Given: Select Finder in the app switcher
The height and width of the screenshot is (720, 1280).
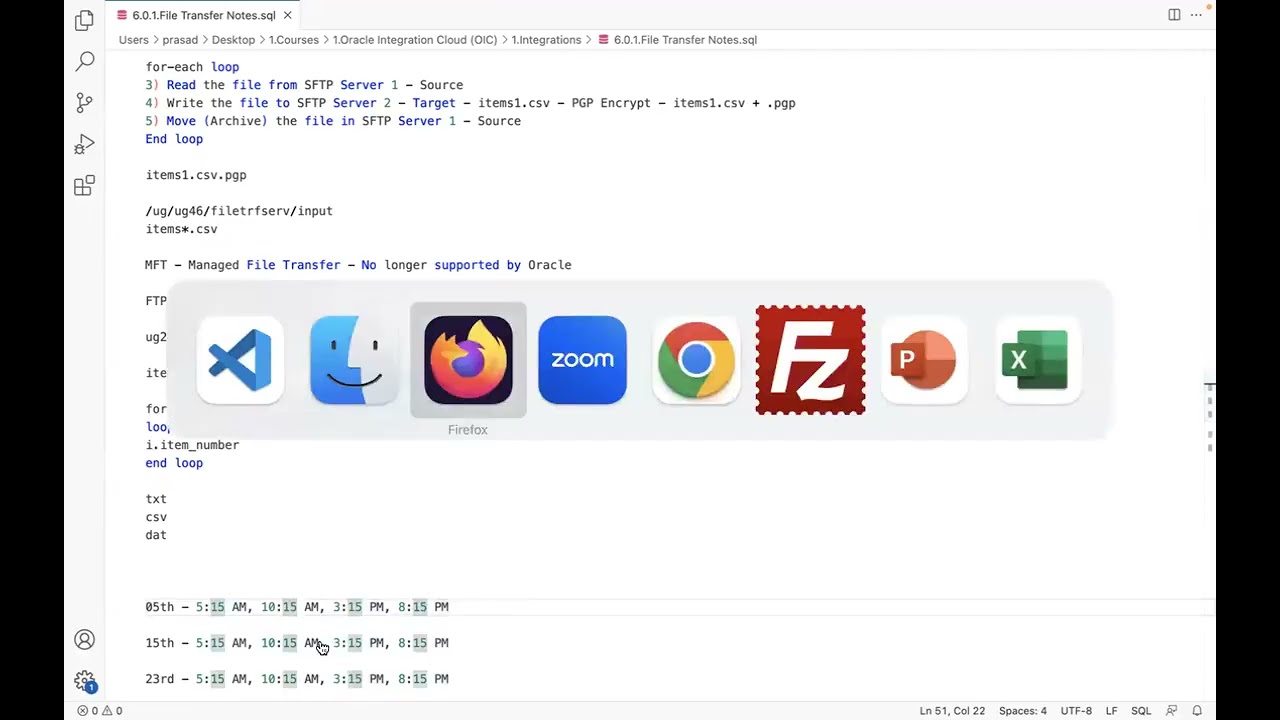Looking at the screenshot, I should (x=354, y=360).
